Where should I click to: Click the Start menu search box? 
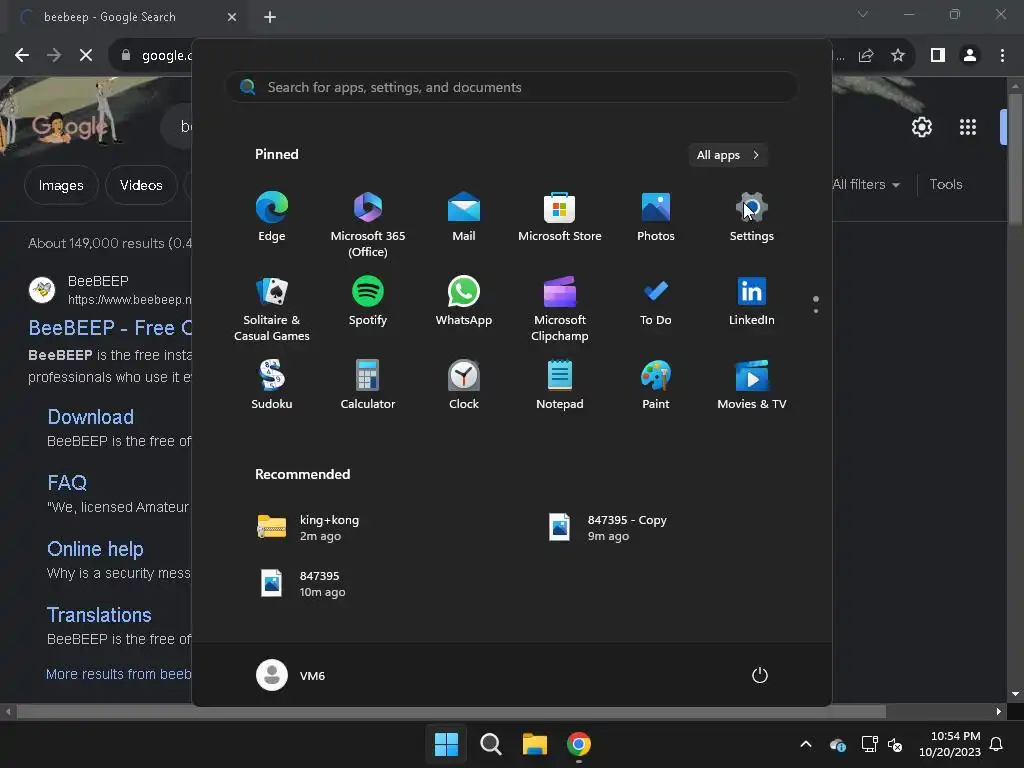click(511, 87)
